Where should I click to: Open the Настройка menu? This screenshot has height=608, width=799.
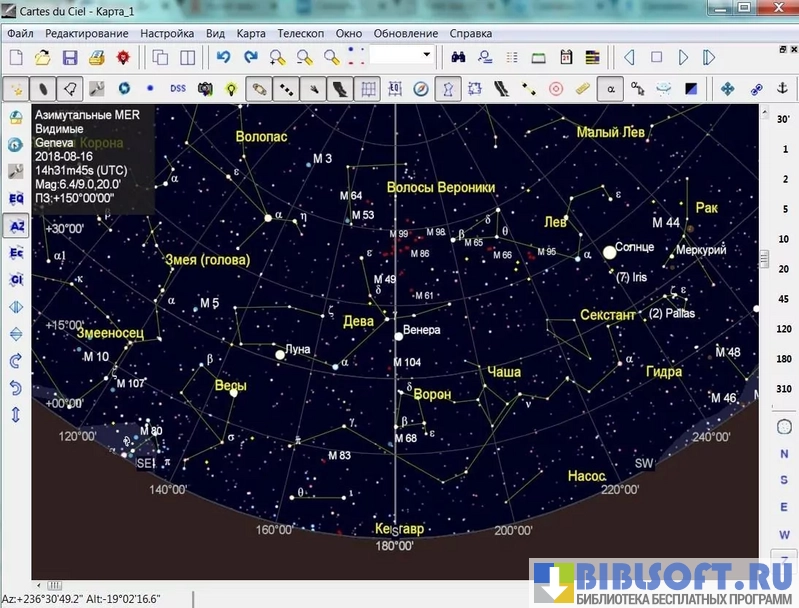pos(167,33)
